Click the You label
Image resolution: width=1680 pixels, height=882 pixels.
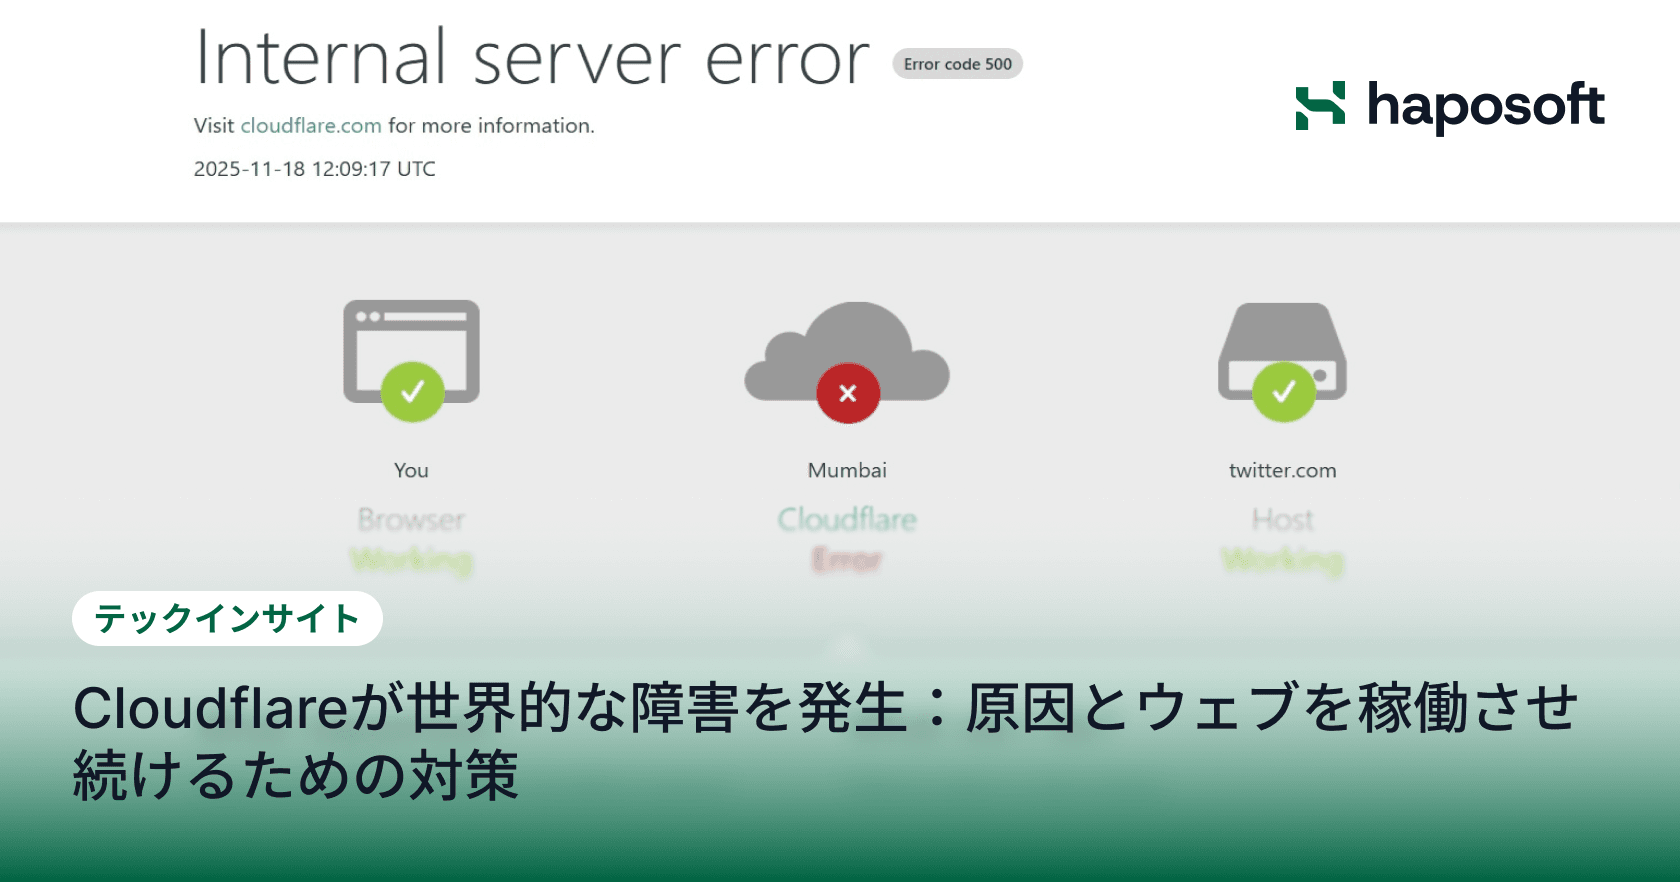click(411, 470)
